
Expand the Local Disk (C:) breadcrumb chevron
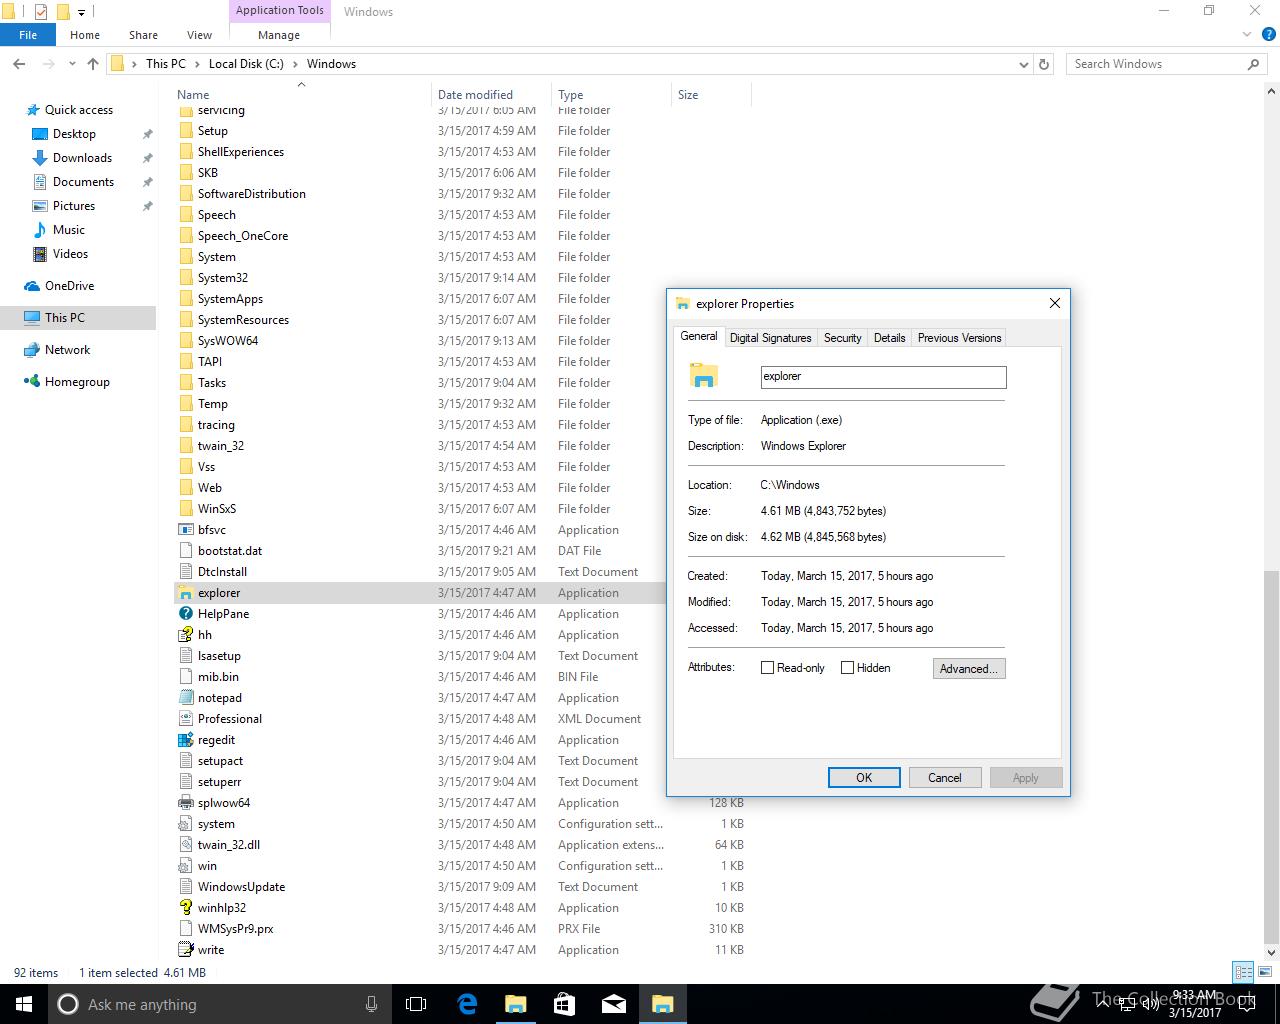[295, 64]
